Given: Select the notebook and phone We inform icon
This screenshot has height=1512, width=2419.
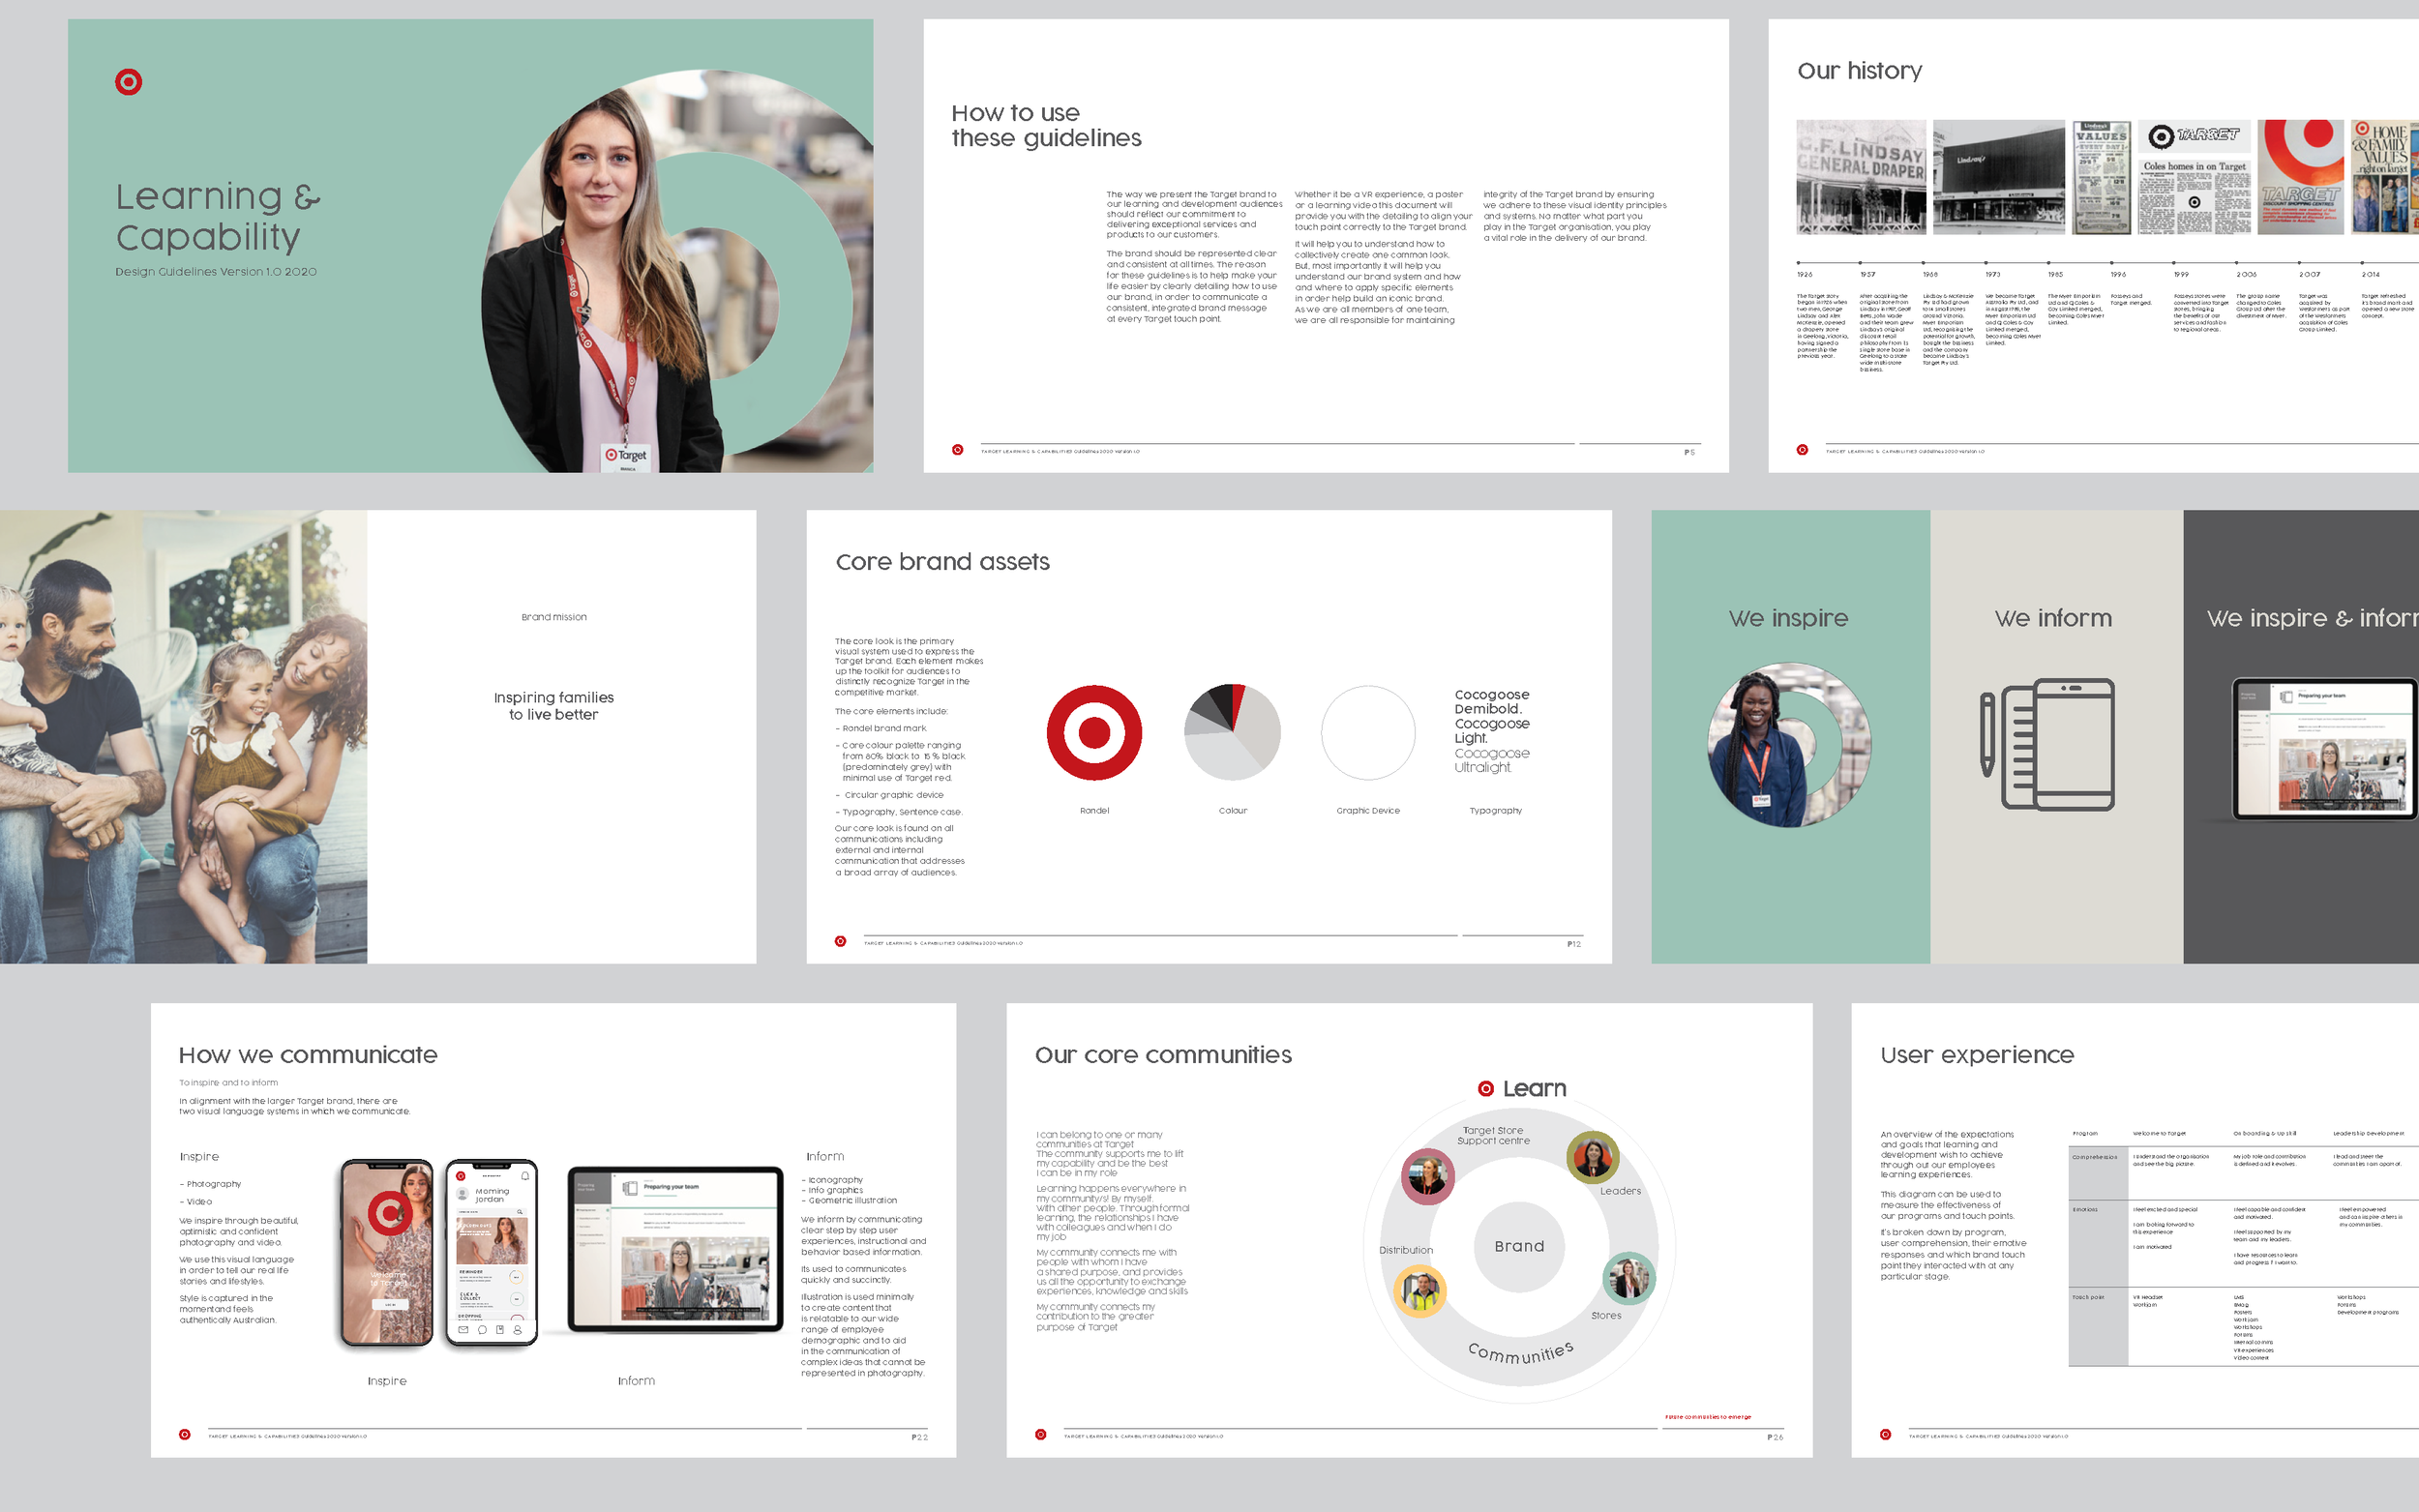Looking at the screenshot, I should [2047, 744].
